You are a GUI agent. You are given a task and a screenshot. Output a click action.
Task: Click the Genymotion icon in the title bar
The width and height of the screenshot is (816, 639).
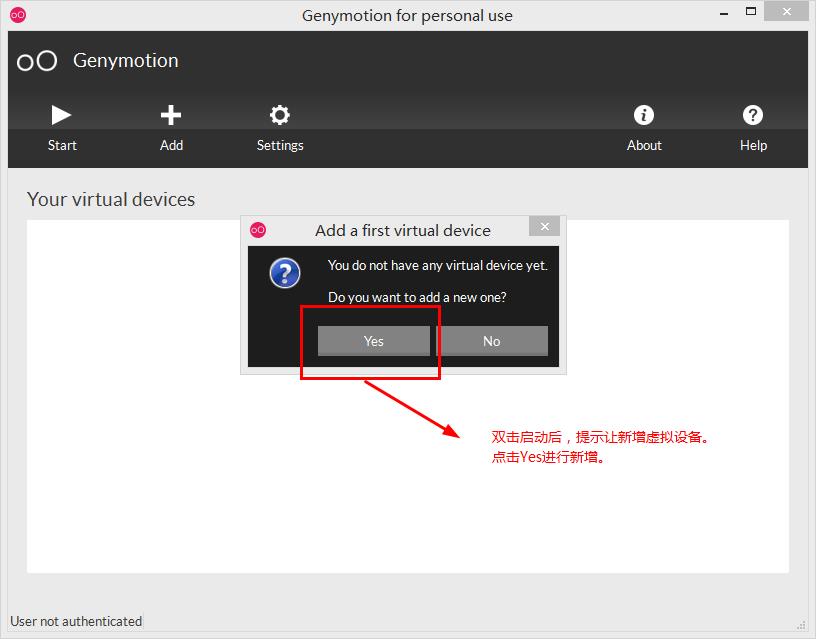(x=18, y=15)
